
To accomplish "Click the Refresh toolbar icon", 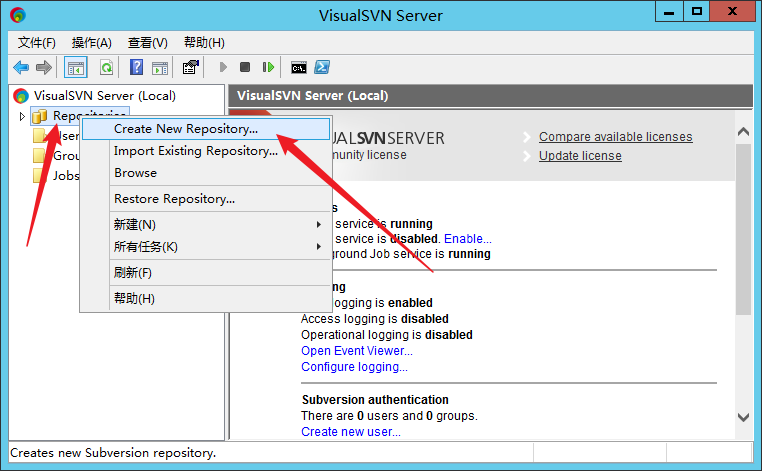I will 106,68.
